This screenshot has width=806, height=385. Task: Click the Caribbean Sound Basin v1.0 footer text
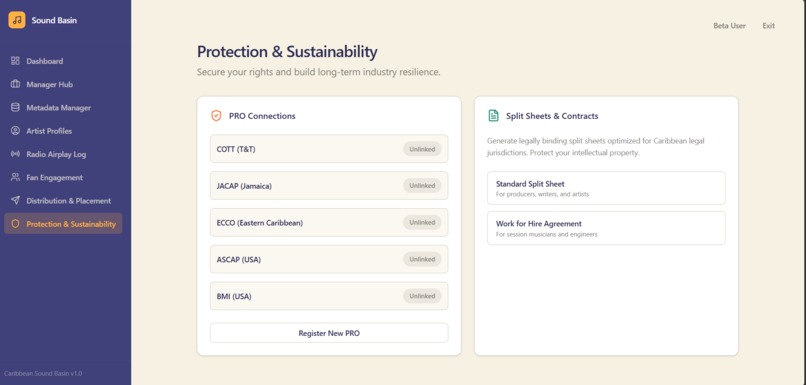pos(43,374)
